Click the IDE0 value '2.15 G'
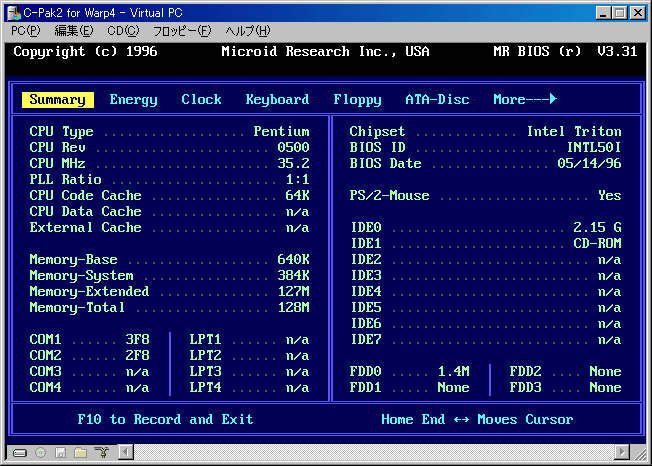652x466 pixels. tap(598, 227)
